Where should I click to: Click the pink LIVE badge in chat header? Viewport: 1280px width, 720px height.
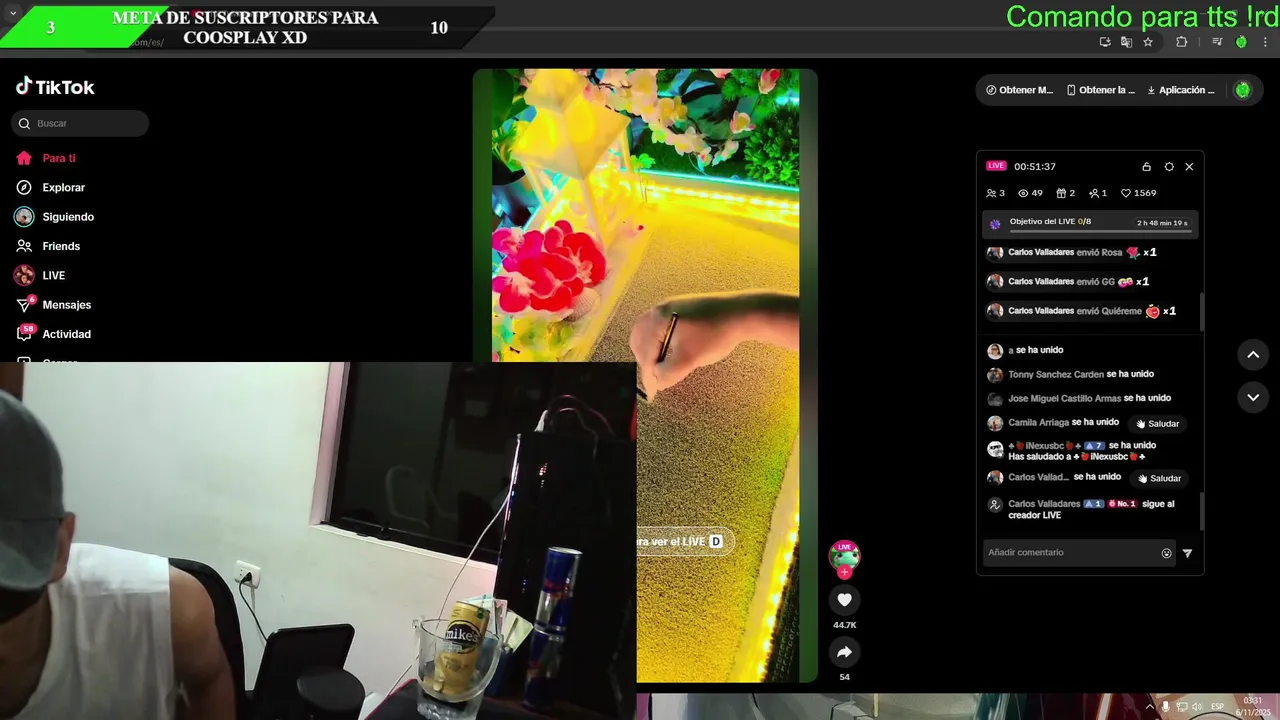pos(996,166)
